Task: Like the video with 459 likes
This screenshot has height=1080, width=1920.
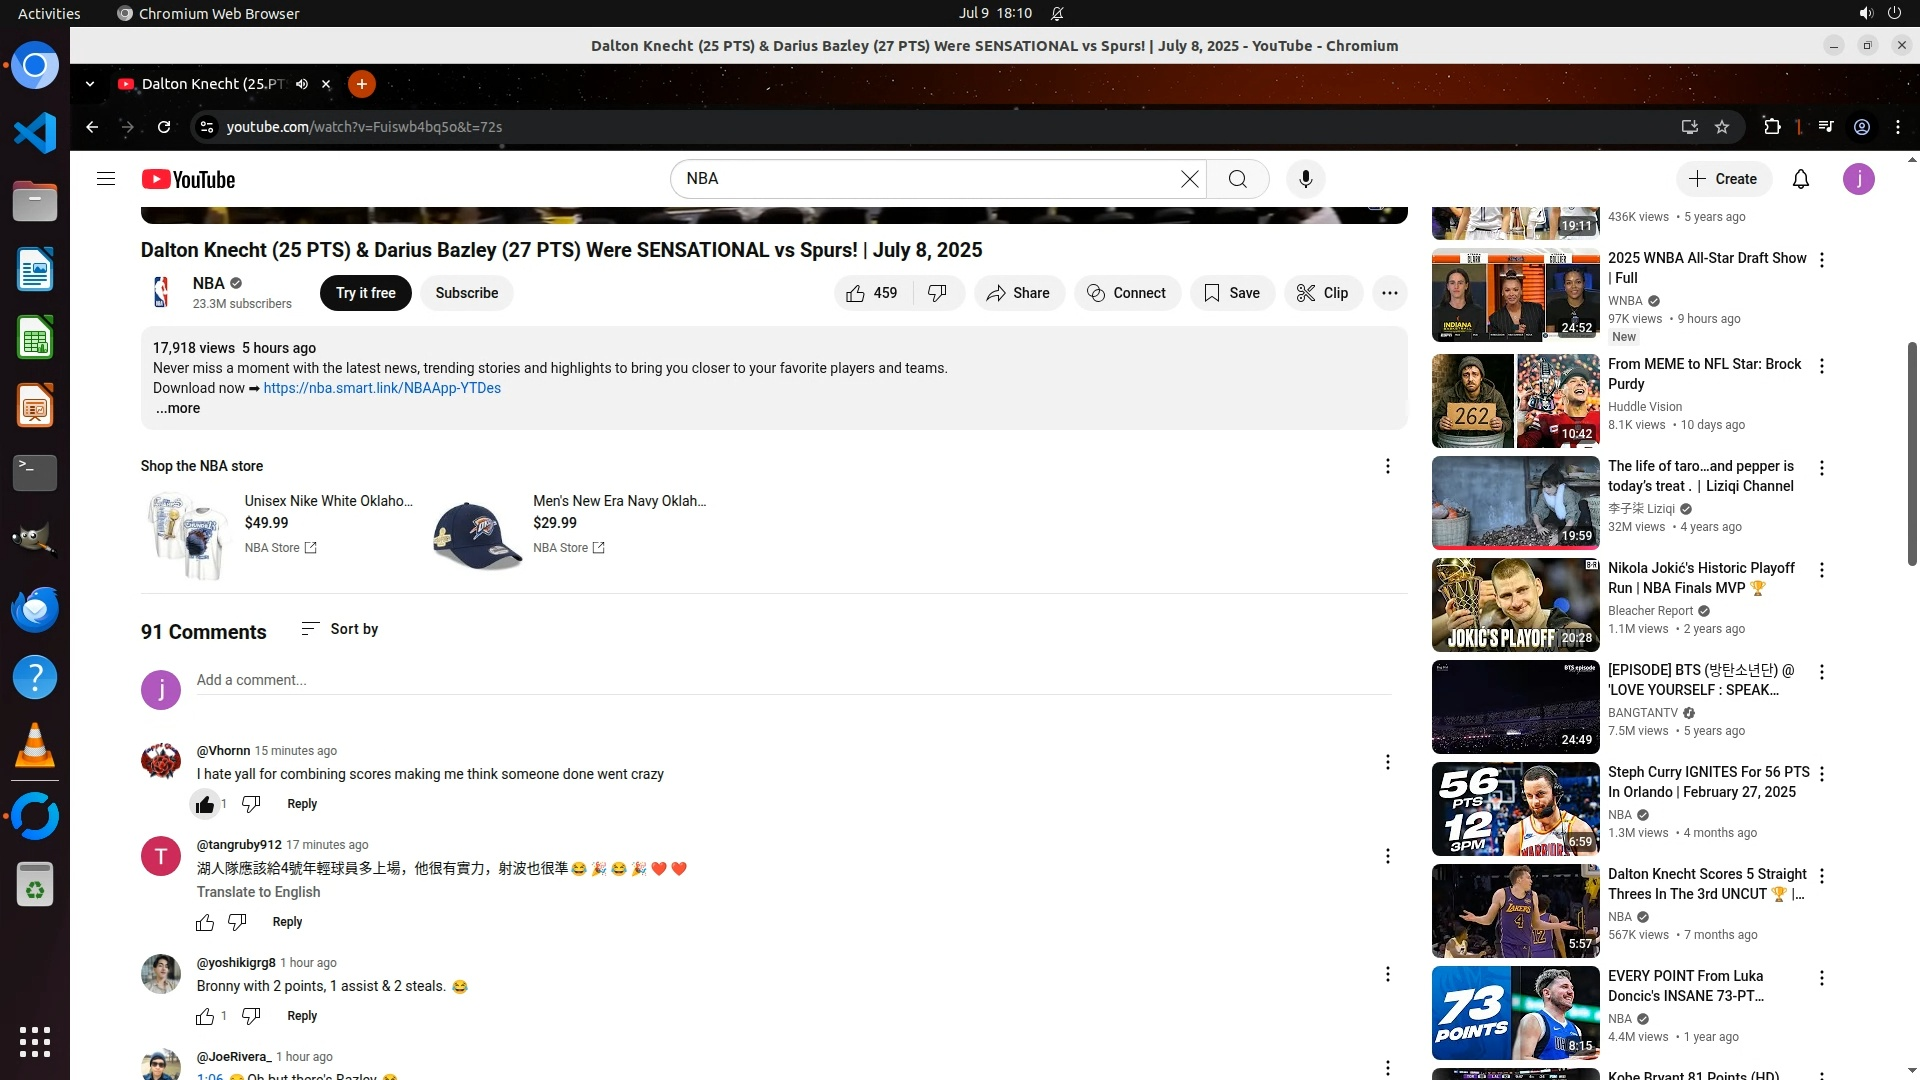Action: (x=871, y=293)
